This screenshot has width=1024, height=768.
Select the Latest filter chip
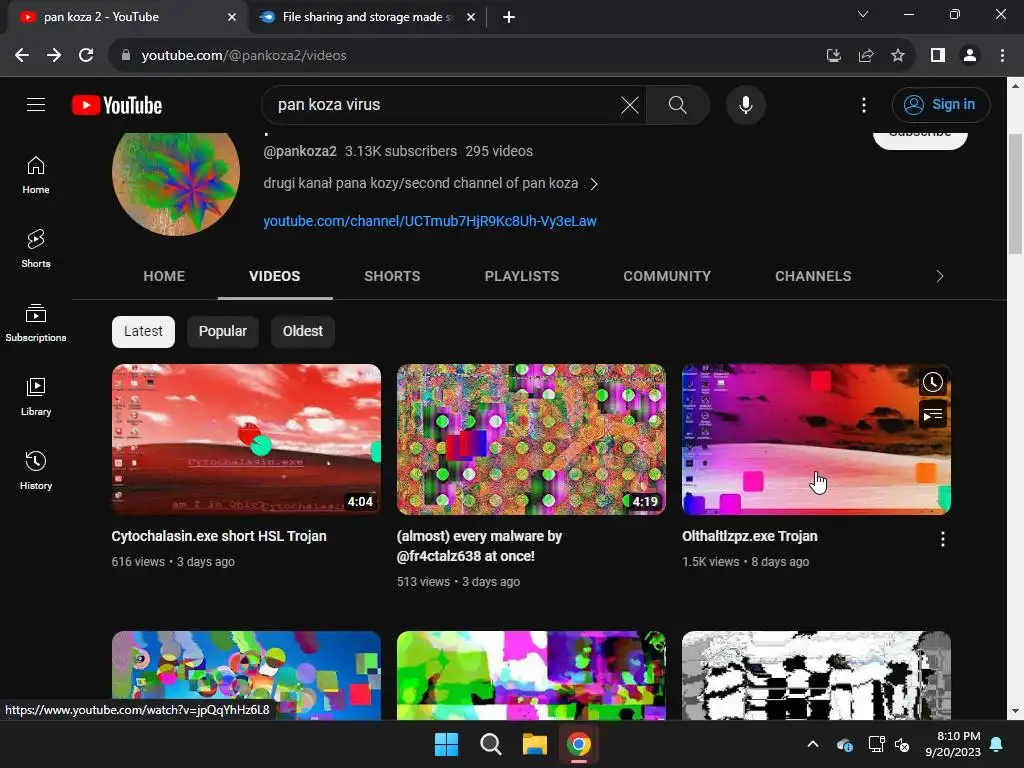143,331
